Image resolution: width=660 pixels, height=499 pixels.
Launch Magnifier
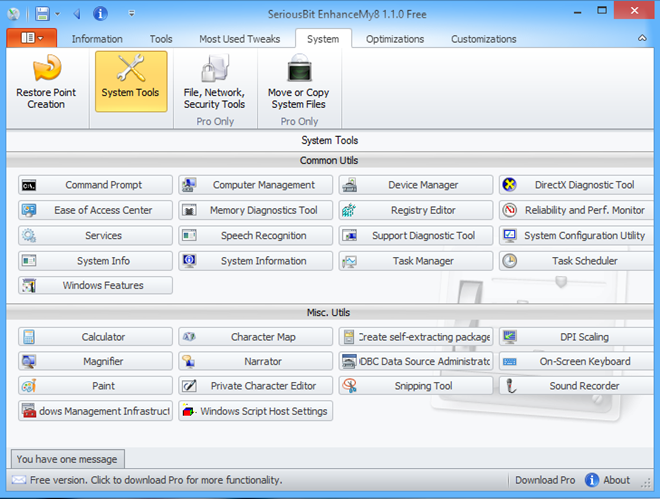point(95,361)
